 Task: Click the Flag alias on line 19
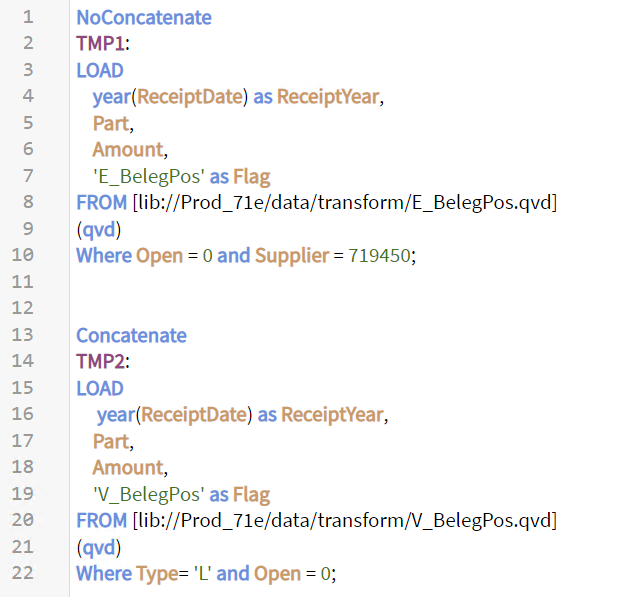point(251,495)
